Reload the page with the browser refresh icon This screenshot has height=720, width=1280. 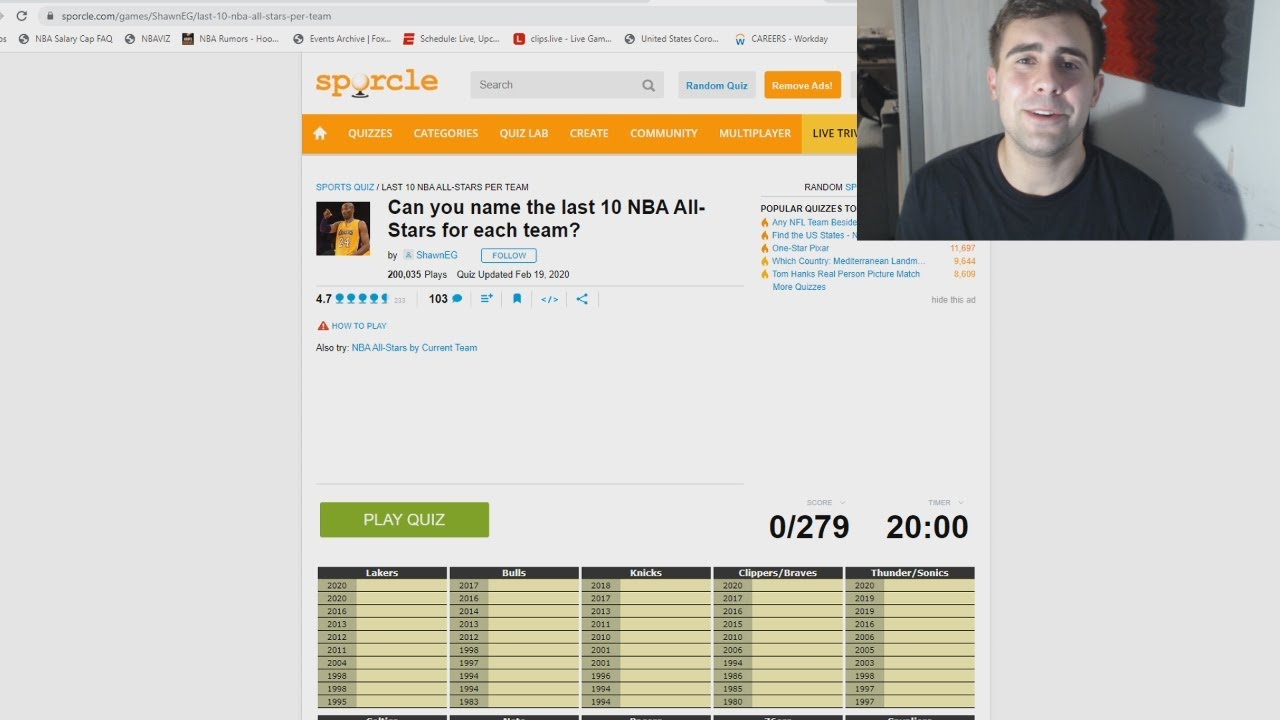(x=21, y=16)
